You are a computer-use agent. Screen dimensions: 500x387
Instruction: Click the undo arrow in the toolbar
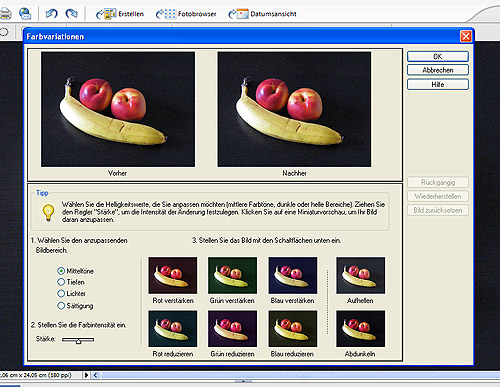(51, 14)
